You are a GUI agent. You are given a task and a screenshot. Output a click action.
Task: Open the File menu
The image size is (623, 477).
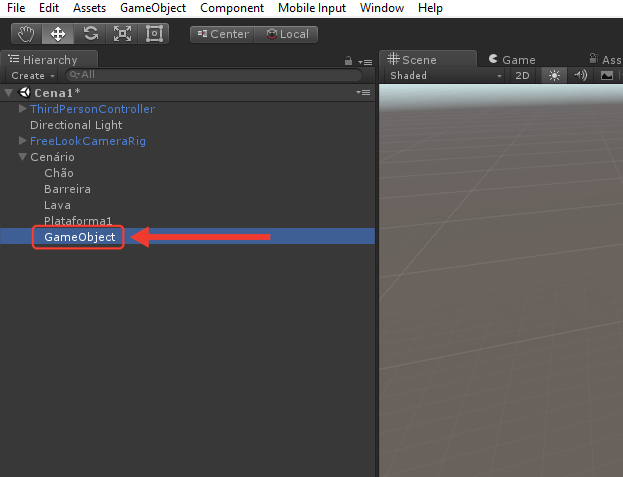[x=16, y=8]
